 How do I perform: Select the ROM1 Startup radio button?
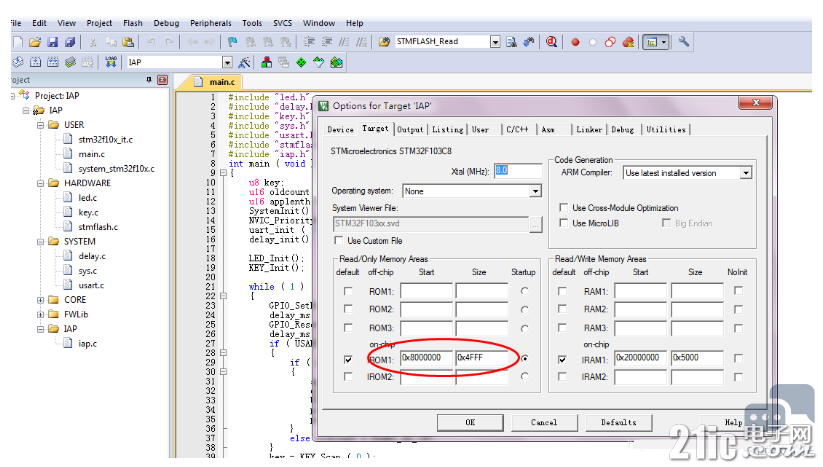coord(524,291)
